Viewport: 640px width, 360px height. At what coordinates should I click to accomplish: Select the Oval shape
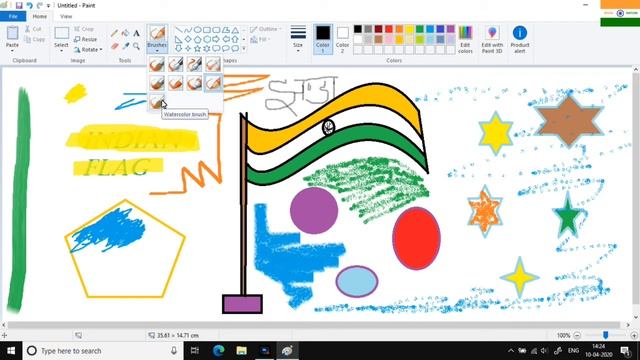click(x=198, y=30)
